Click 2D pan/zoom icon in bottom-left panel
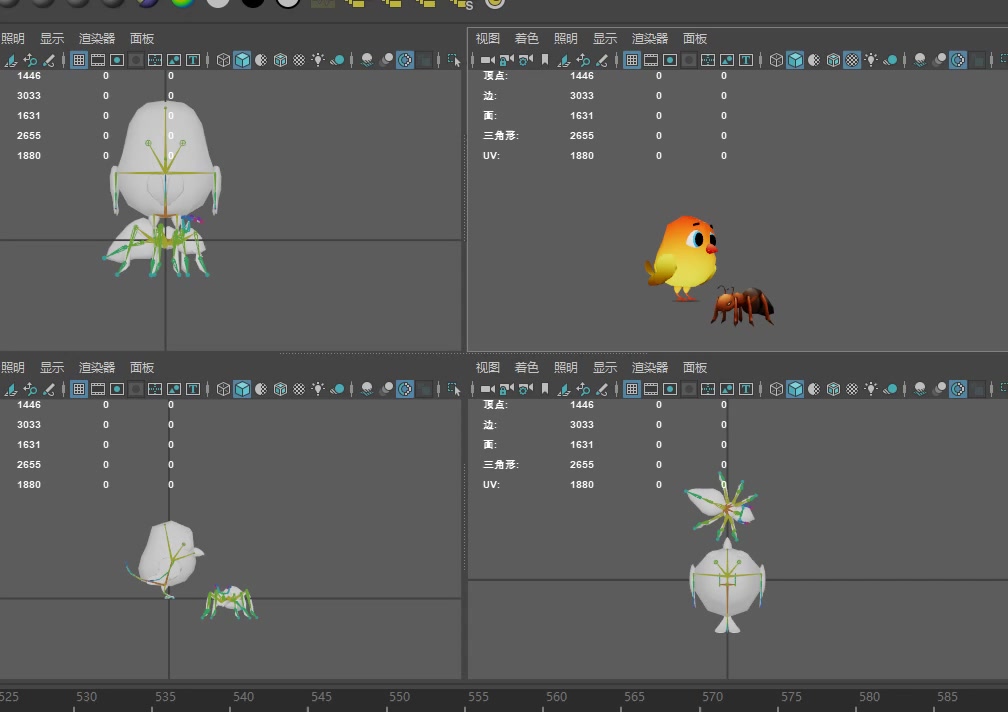1008x712 pixels. [x=29, y=389]
